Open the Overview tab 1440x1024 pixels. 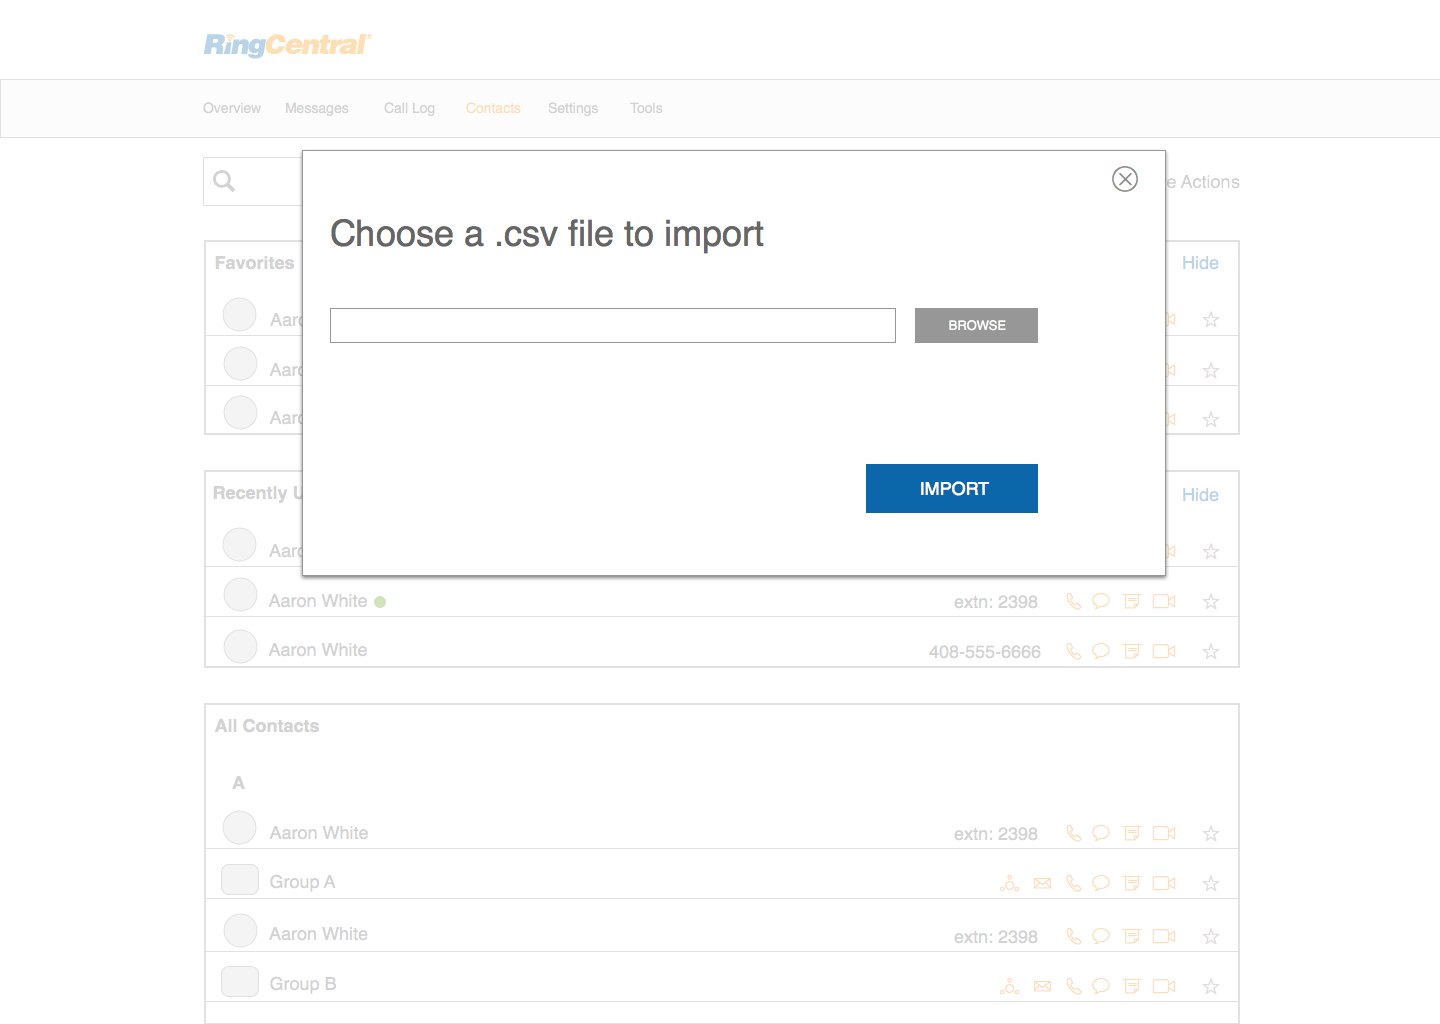click(232, 108)
